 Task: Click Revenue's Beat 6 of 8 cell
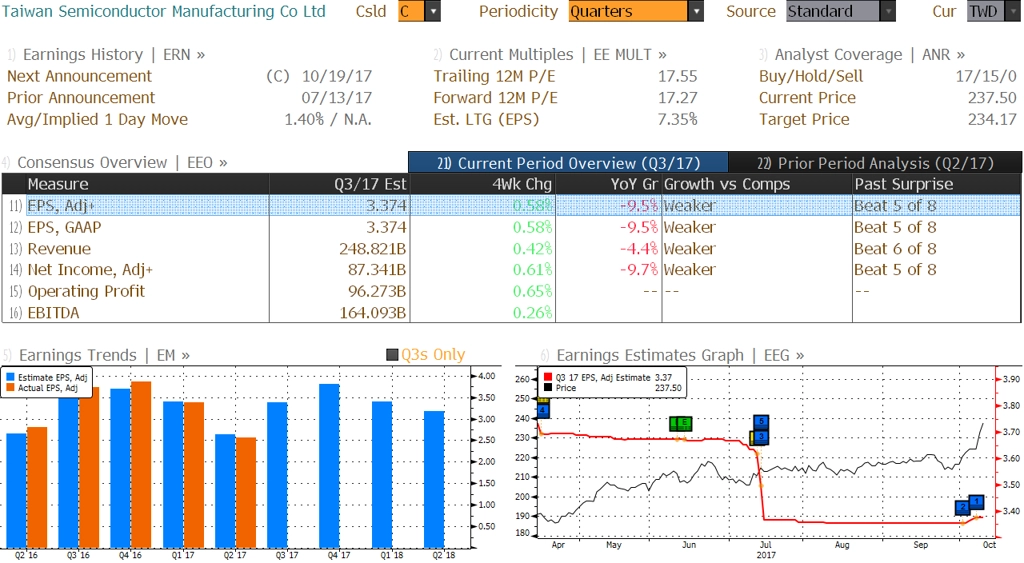pyautogui.click(x=895, y=249)
